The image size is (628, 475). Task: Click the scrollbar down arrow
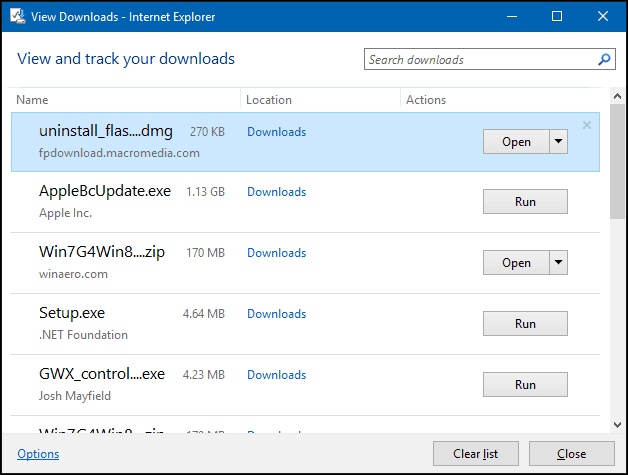[x=617, y=425]
